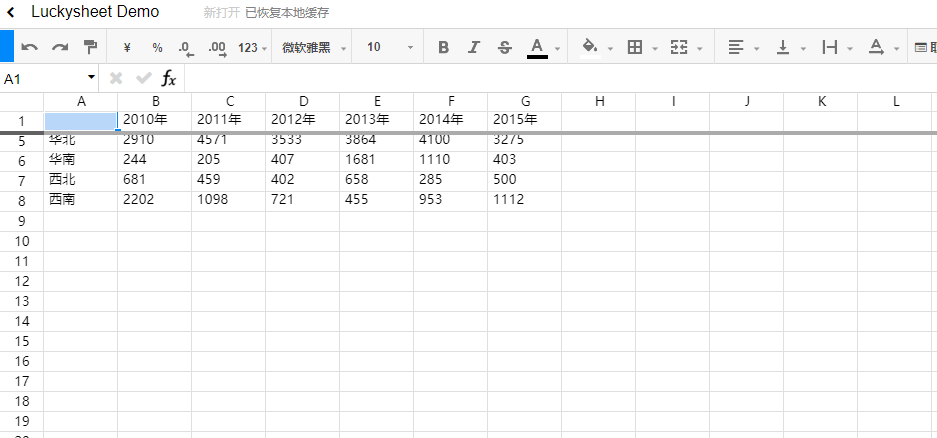Image resolution: width=937 pixels, height=438 pixels.
Task: Select the 西北 row label cell
Action: click(81, 181)
